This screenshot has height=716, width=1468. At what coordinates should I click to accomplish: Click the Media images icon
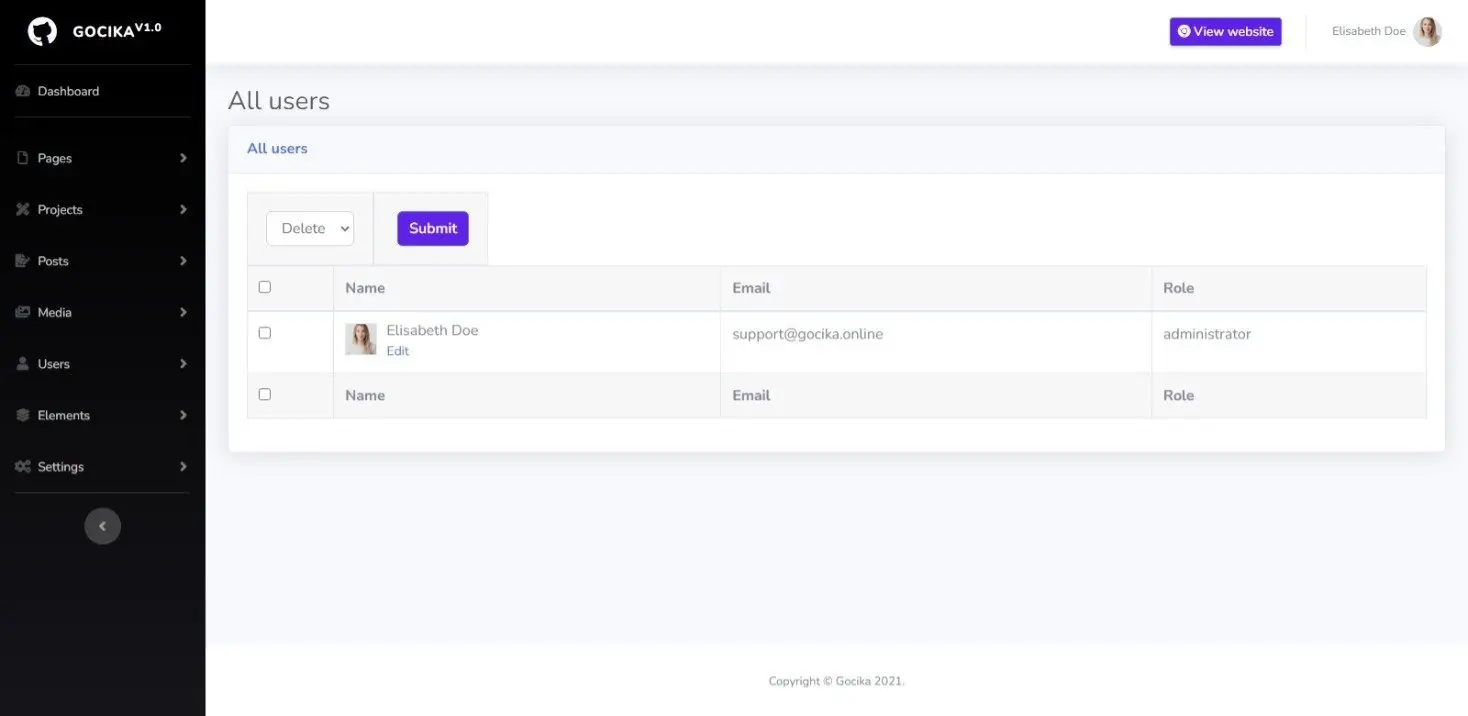coord(23,312)
